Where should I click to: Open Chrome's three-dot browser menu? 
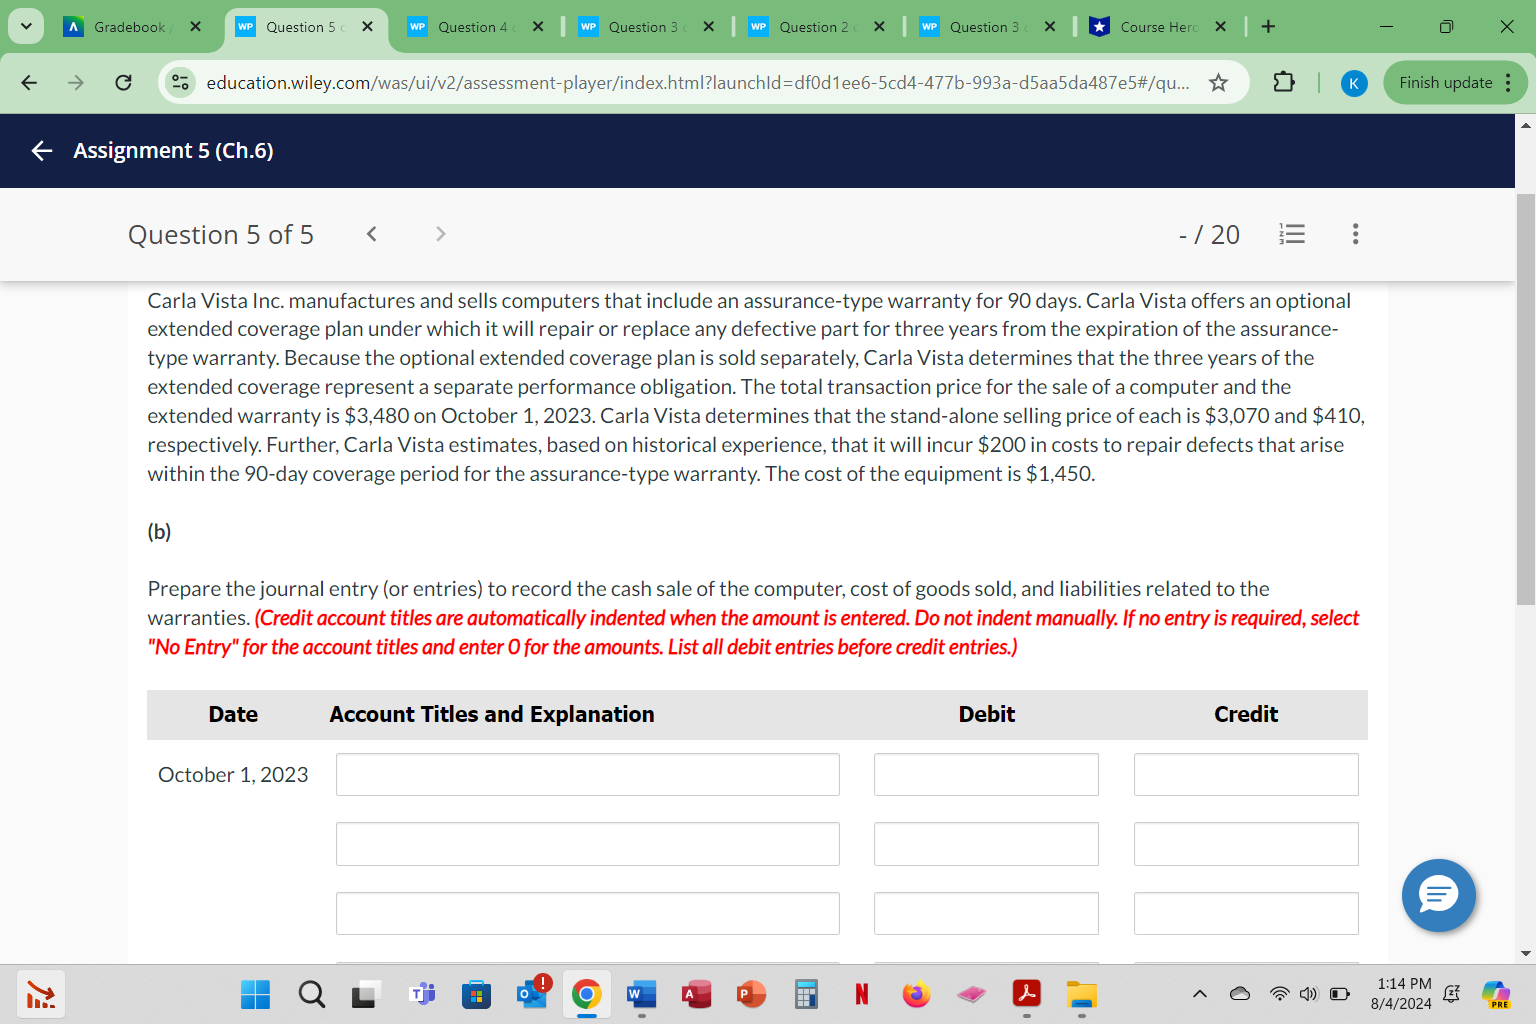coord(1510,83)
